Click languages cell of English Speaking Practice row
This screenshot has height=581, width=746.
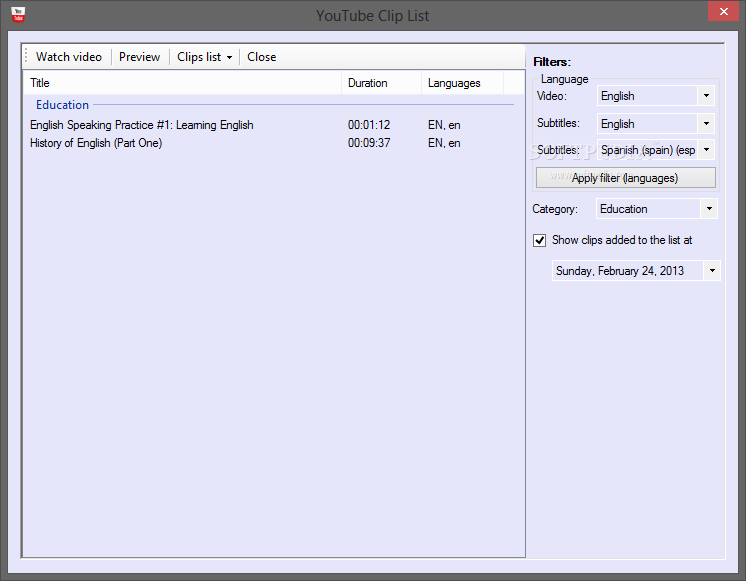point(444,125)
